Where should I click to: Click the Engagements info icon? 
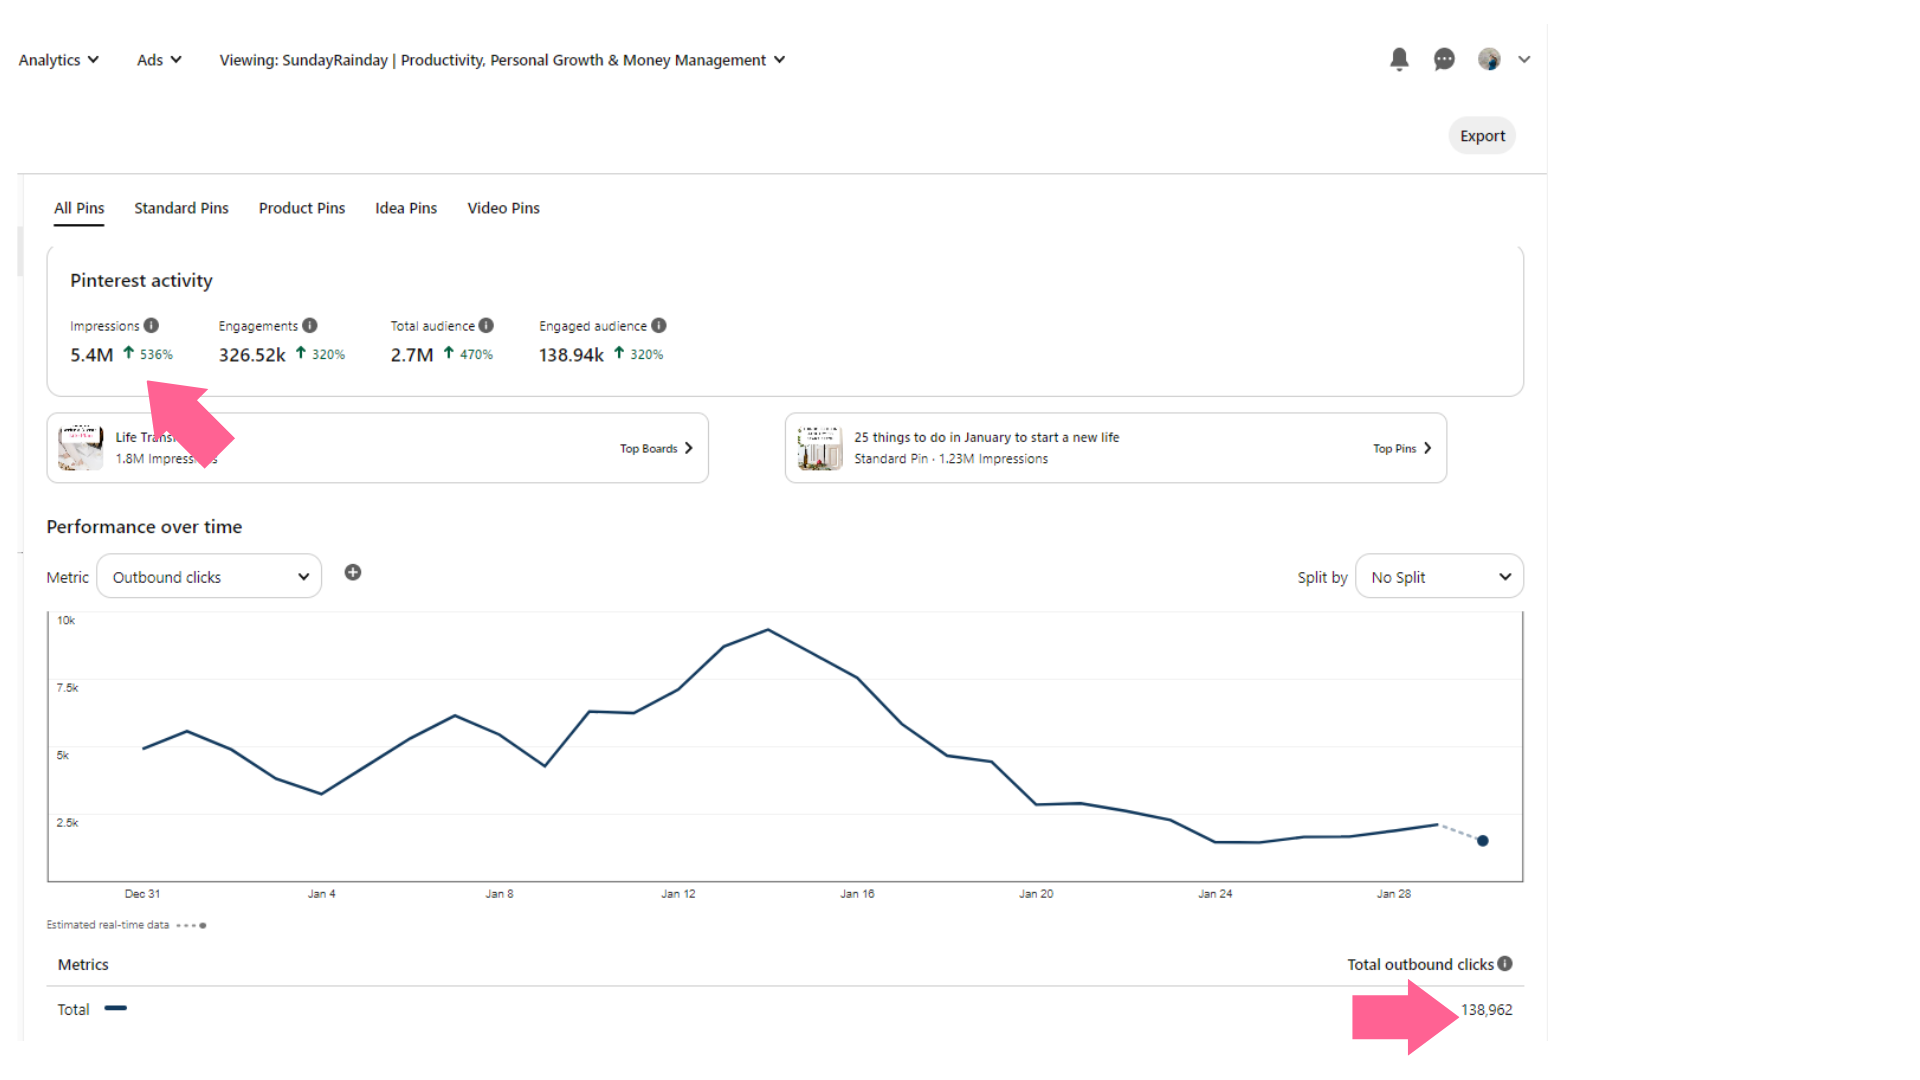(310, 326)
